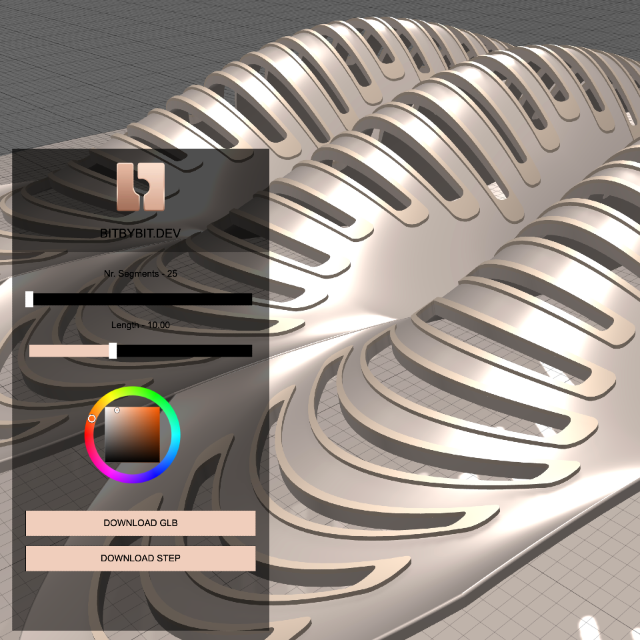This screenshot has height=640, width=640.
Task: Click the Nr. Segments slider handle
Action: 29,299
